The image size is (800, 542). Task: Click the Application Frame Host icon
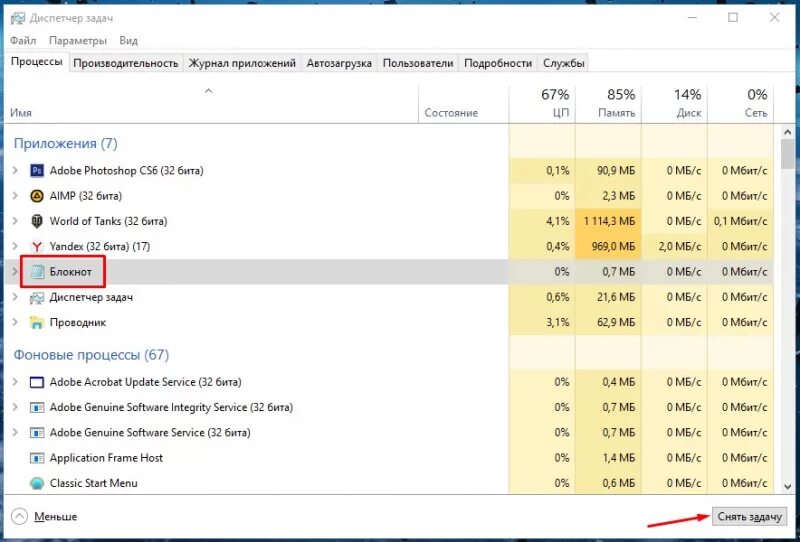pos(37,458)
